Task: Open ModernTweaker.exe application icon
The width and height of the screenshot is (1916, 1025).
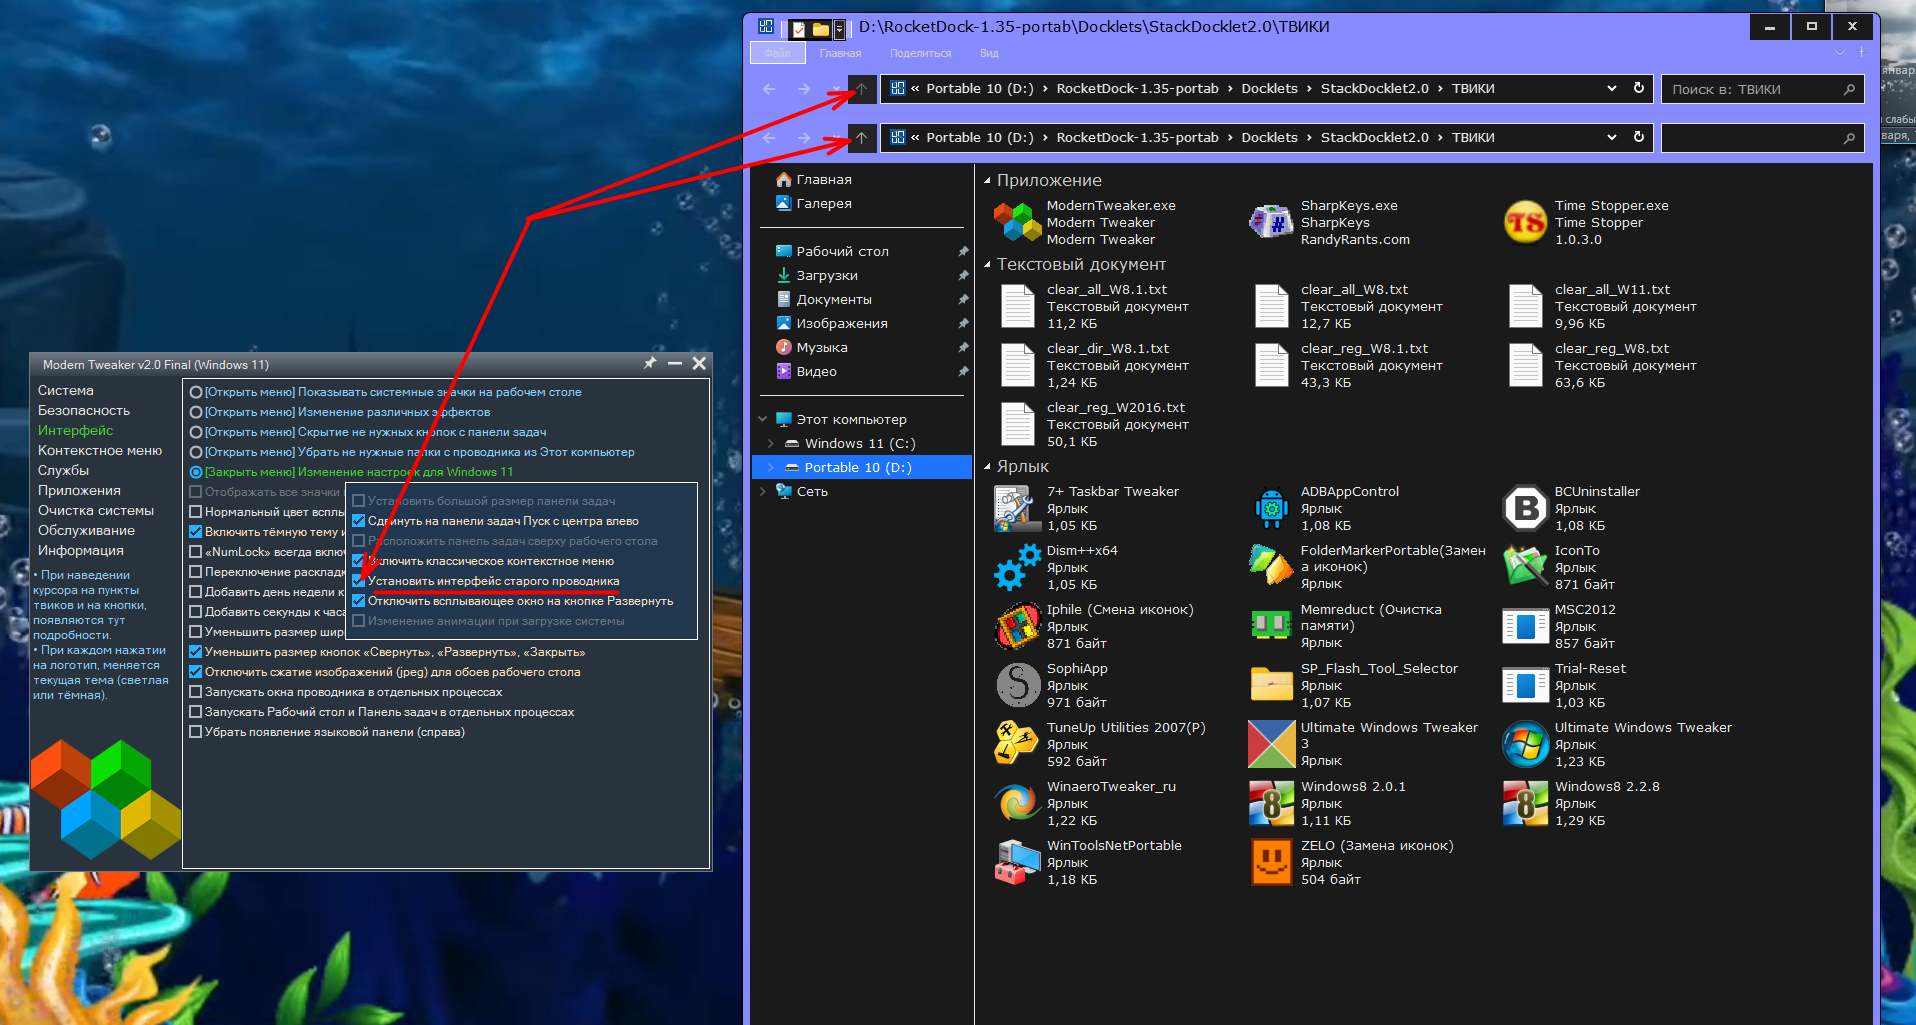Action: coord(1018,222)
